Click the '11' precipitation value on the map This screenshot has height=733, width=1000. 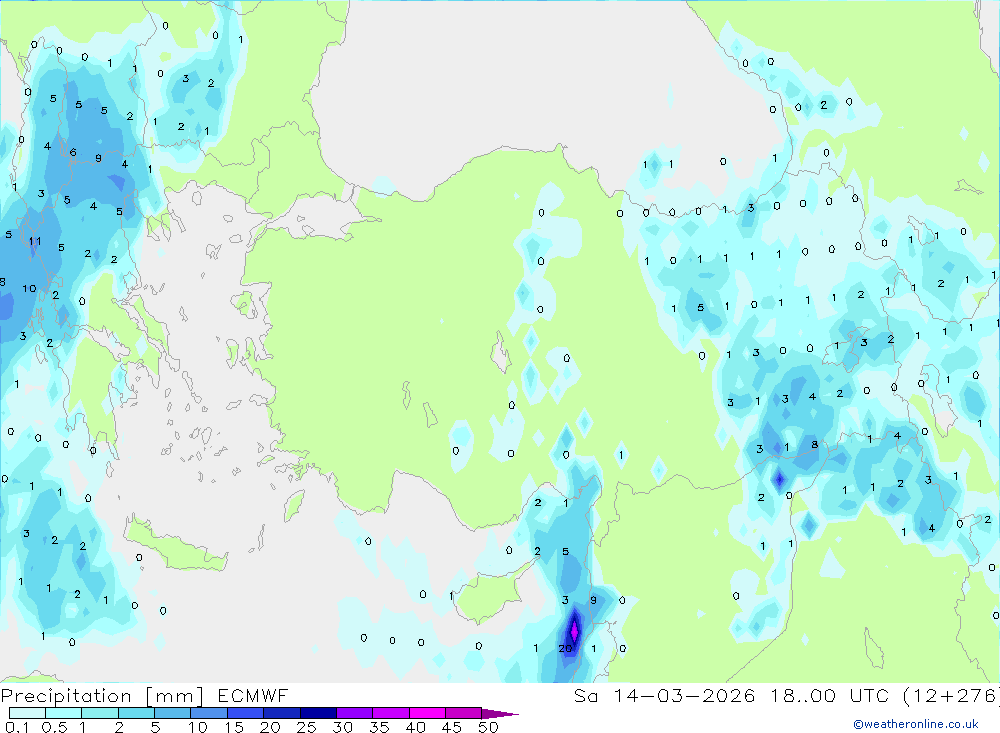coord(35,241)
